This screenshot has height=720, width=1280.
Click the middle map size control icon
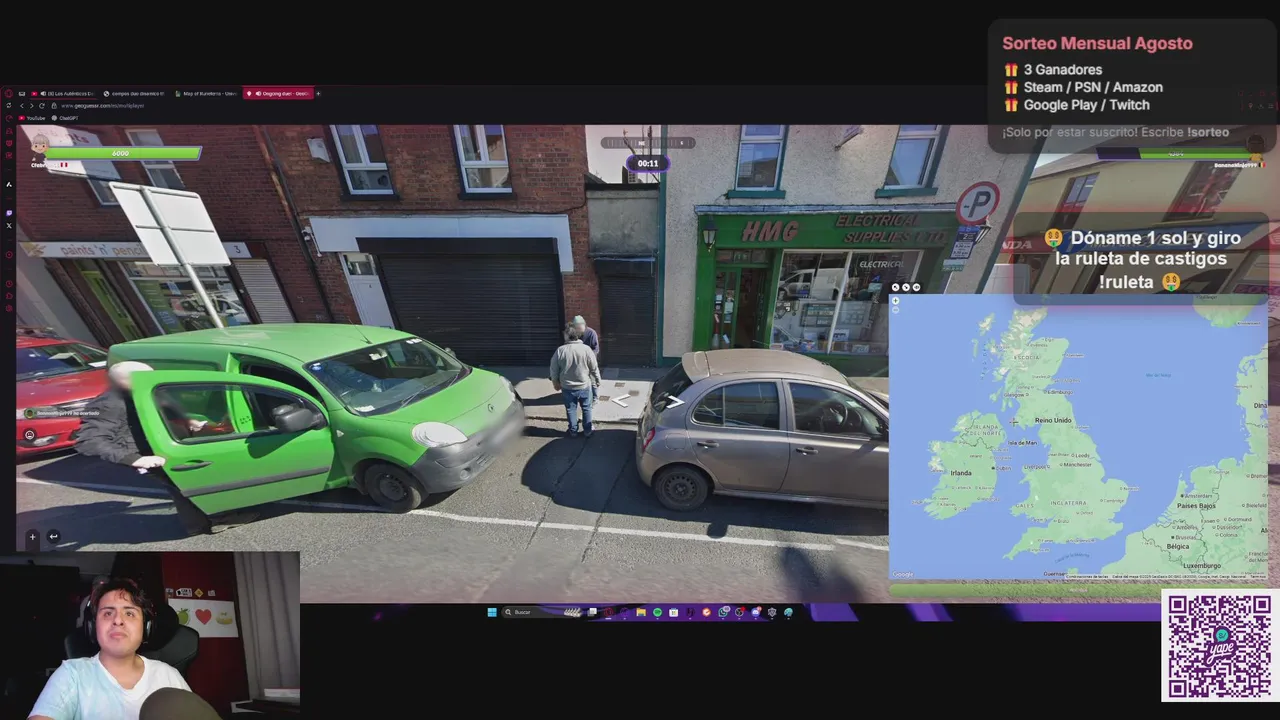pos(906,287)
